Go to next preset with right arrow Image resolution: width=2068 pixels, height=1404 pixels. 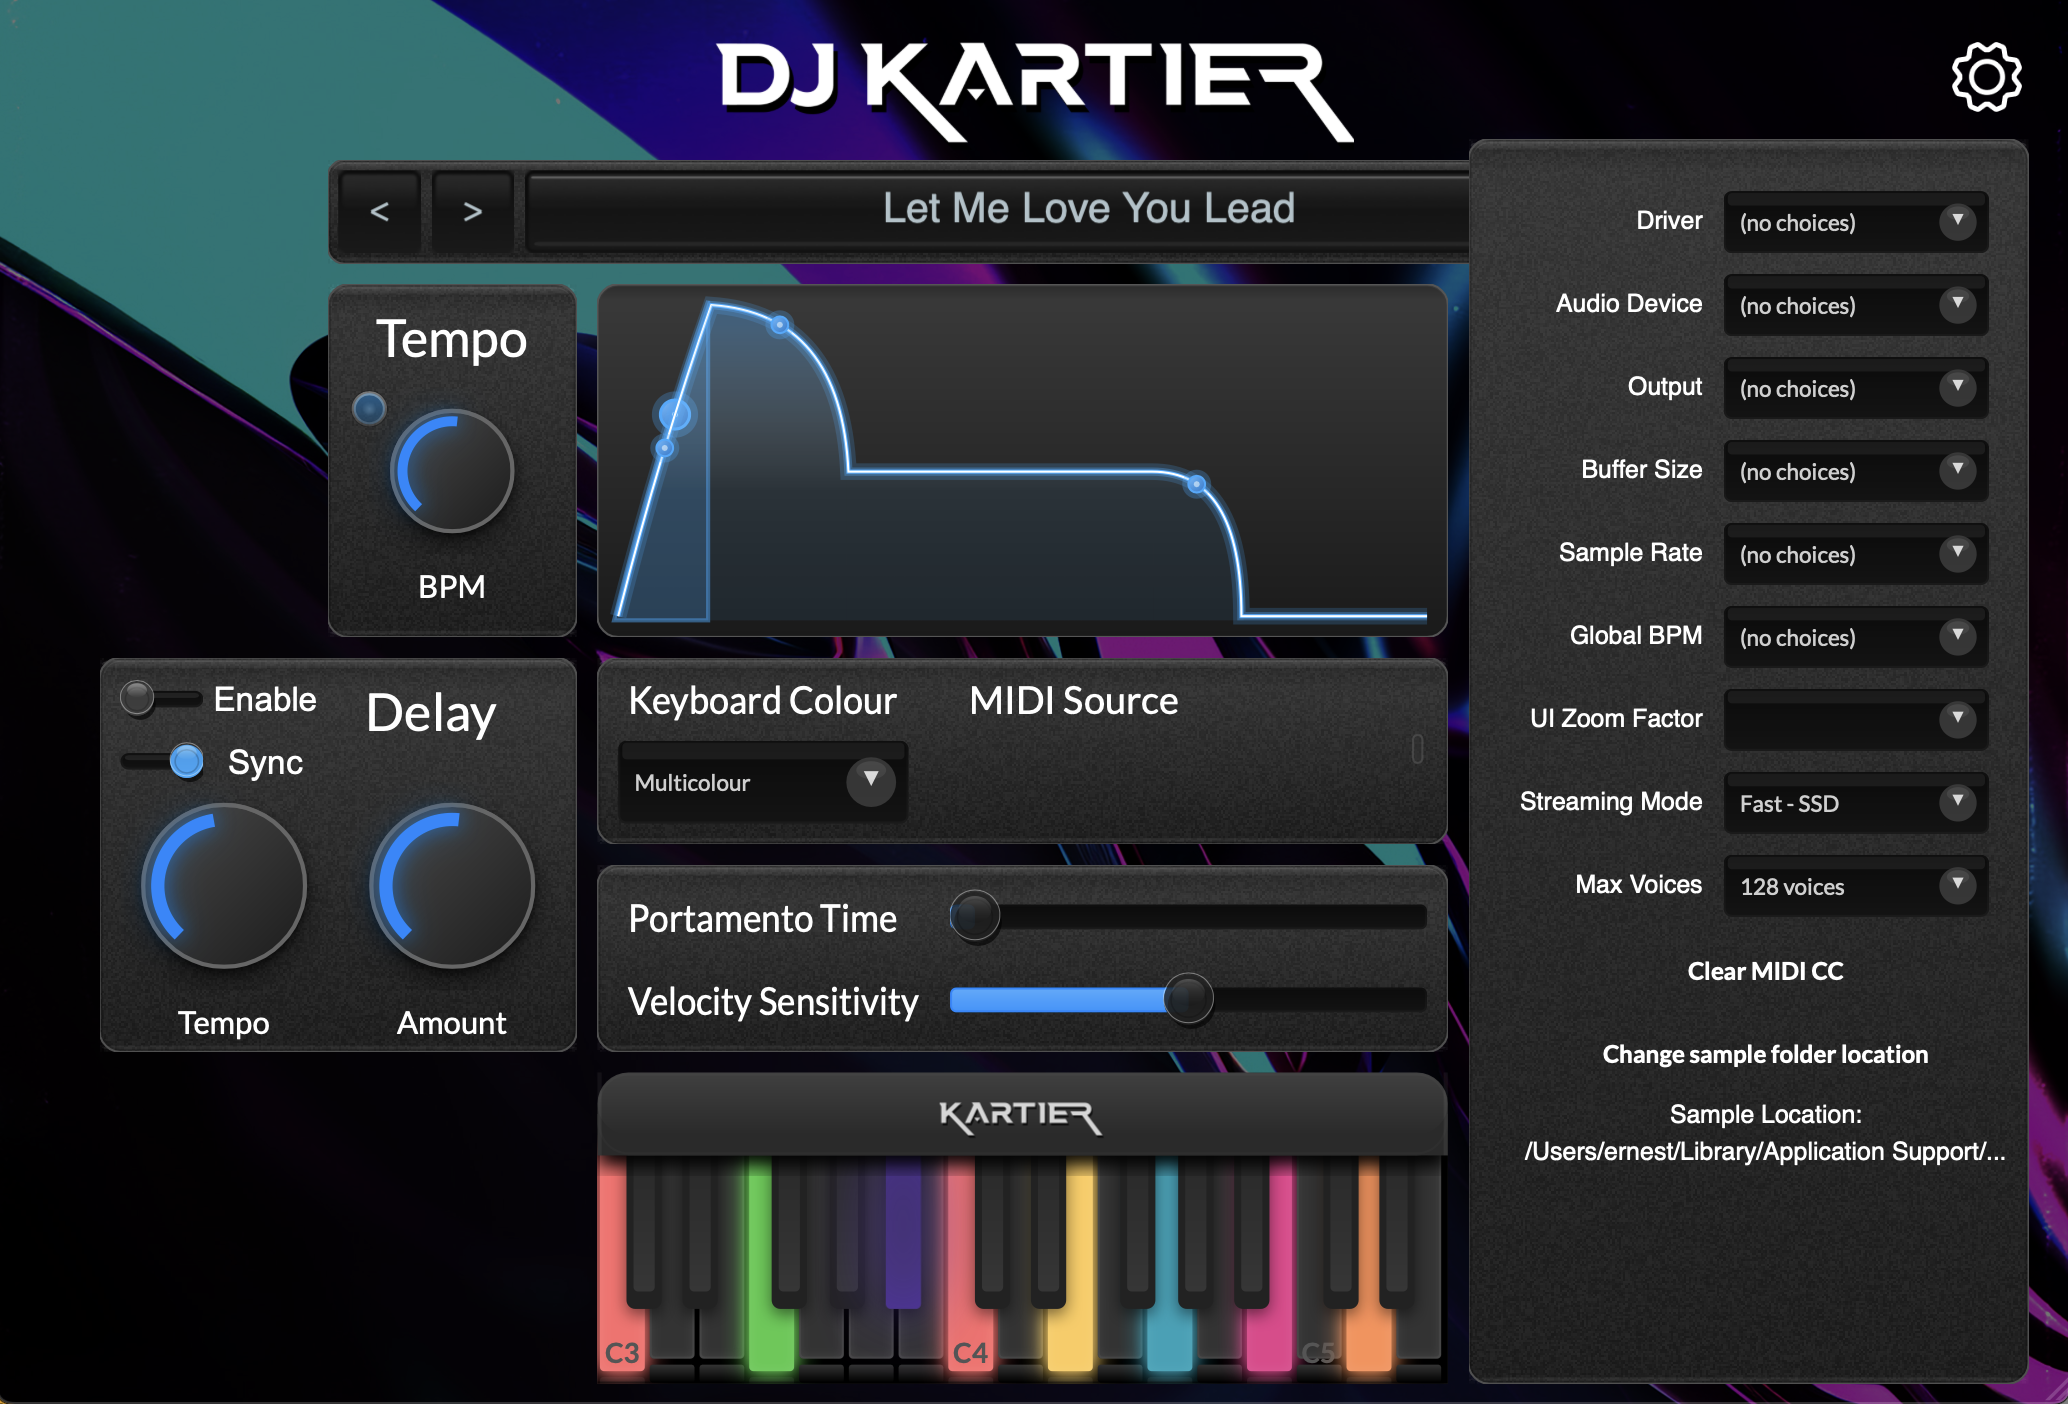[x=472, y=212]
